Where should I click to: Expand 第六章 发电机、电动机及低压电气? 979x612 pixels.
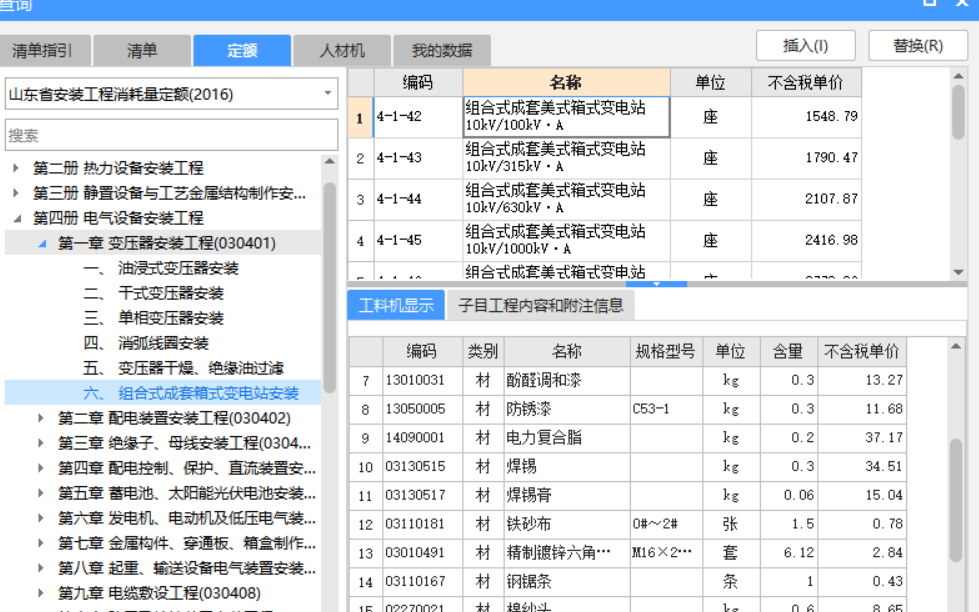(x=41, y=518)
